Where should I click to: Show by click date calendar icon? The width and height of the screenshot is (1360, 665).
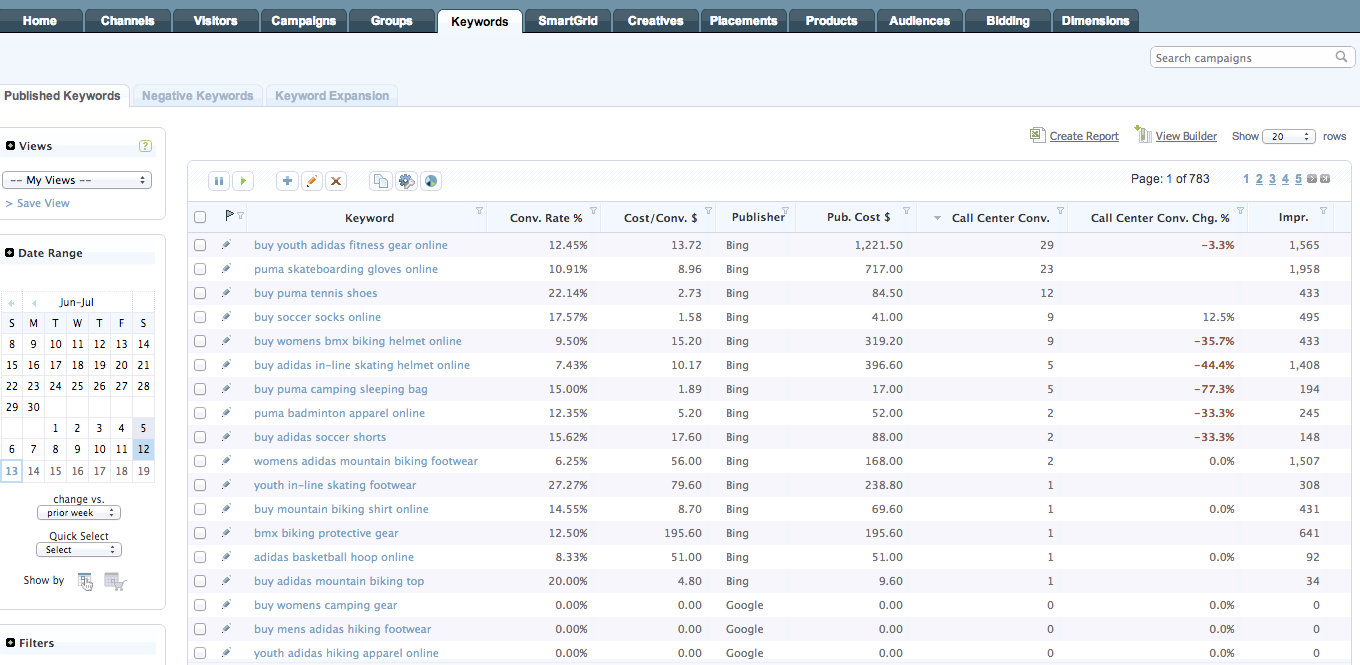pyautogui.click(x=86, y=581)
